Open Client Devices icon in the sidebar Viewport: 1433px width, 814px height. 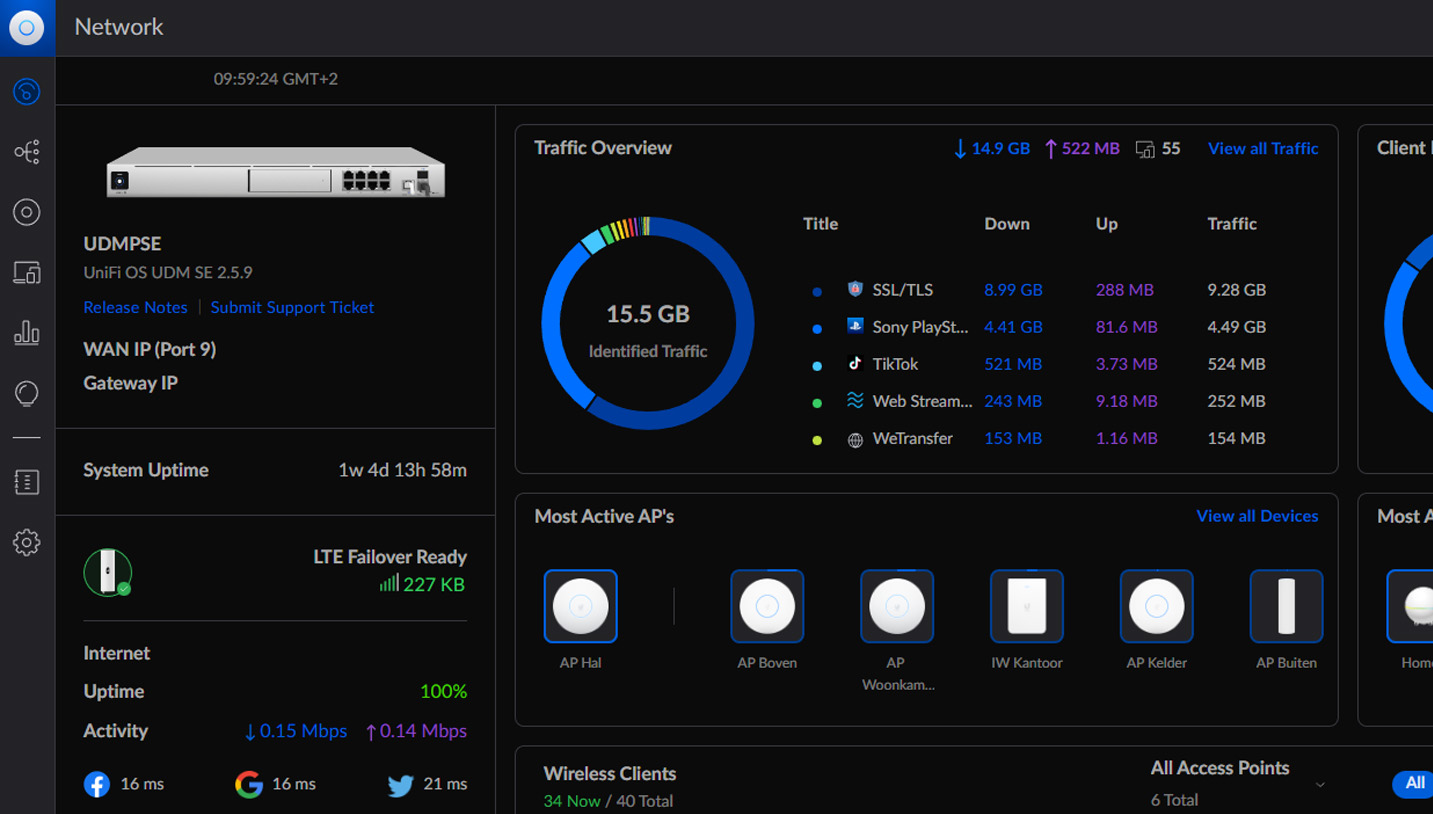click(x=27, y=272)
